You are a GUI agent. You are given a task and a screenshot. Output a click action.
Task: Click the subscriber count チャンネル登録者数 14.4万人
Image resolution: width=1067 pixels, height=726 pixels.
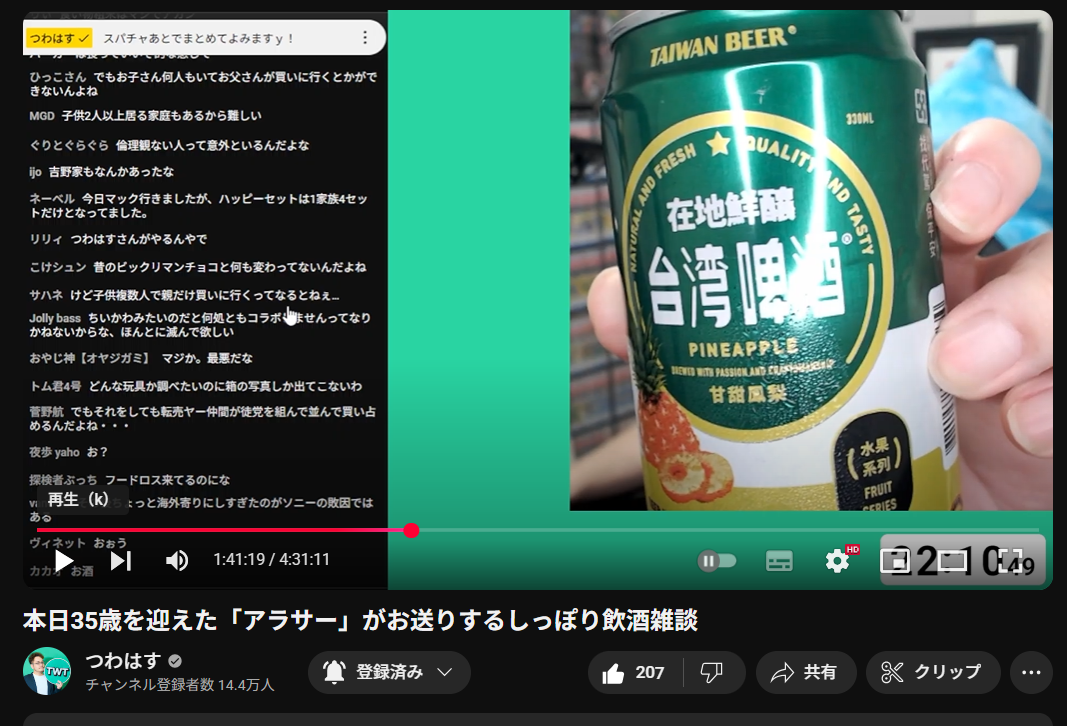coord(180,684)
